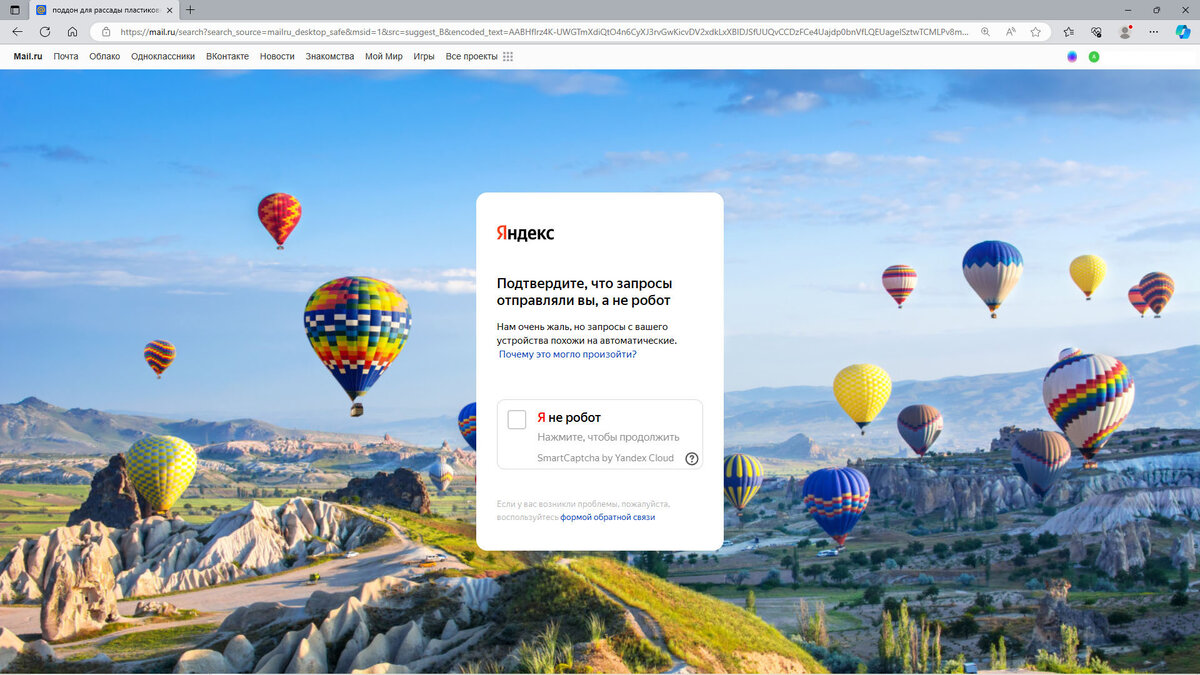Add this page to favorites star
This screenshot has width=1200, height=675.
pyautogui.click(x=1036, y=32)
